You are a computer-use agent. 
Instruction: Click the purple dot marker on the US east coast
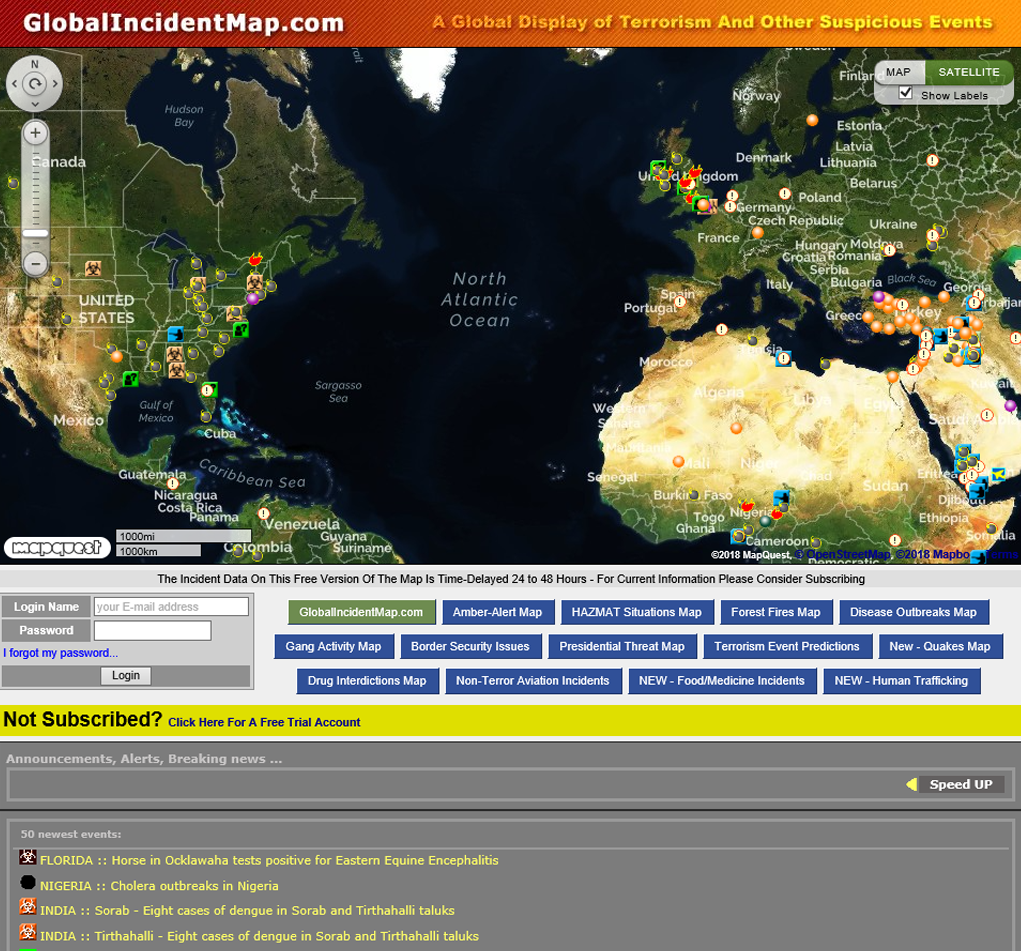pyautogui.click(x=253, y=298)
